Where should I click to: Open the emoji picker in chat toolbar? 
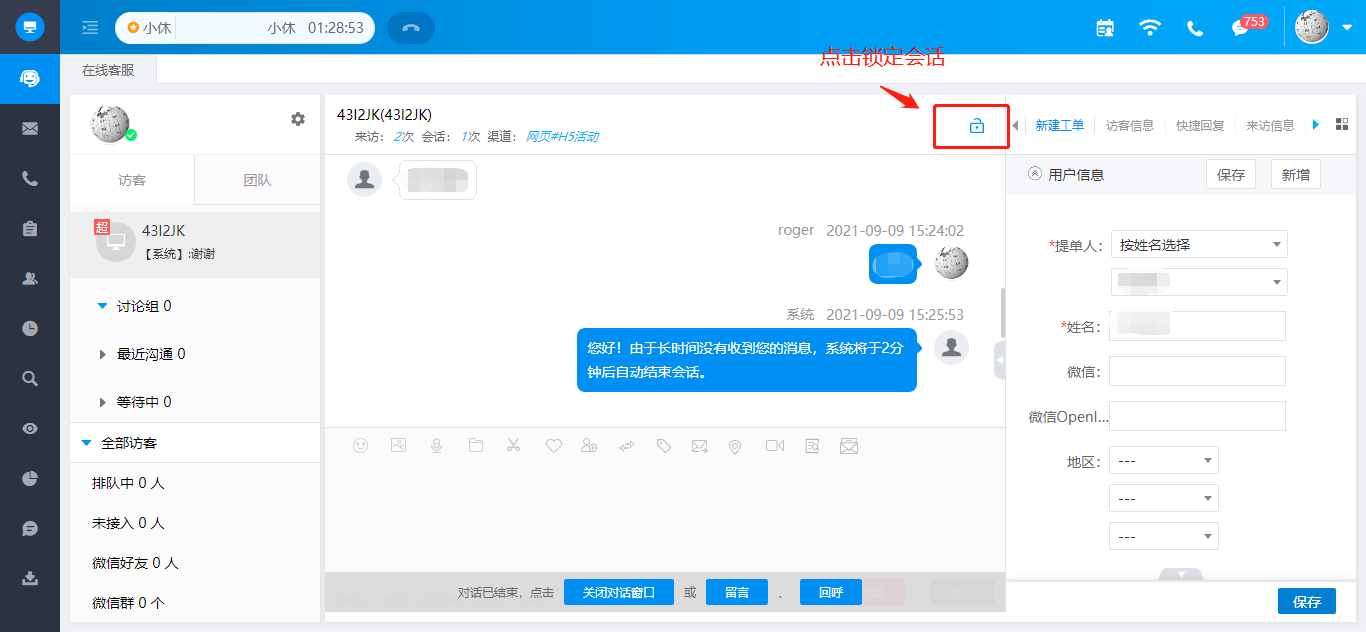point(361,446)
